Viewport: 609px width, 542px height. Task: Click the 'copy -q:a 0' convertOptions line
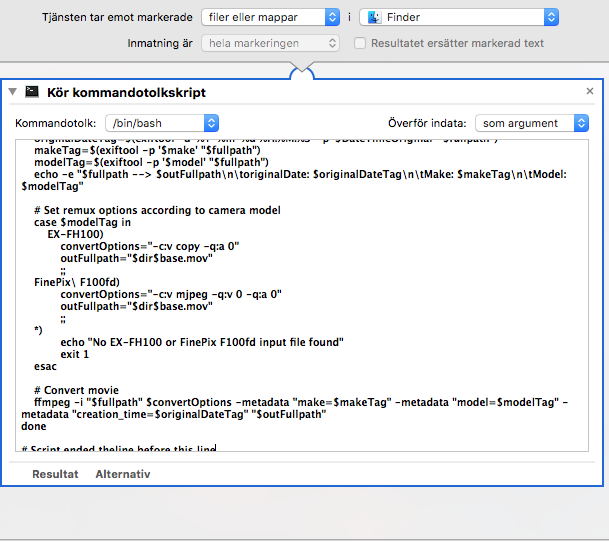click(150, 246)
